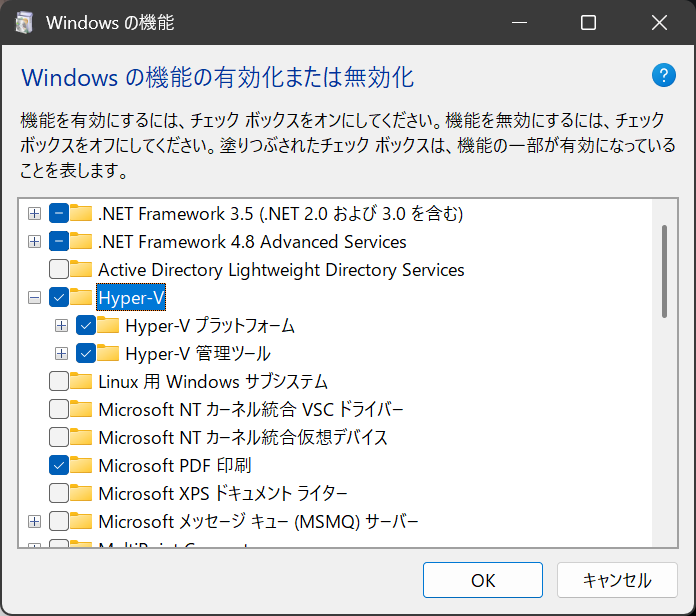This screenshot has height=616, width=696.
Task: Uncheck the Microsoft PDF 印刷 checkbox
Action: (59, 465)
